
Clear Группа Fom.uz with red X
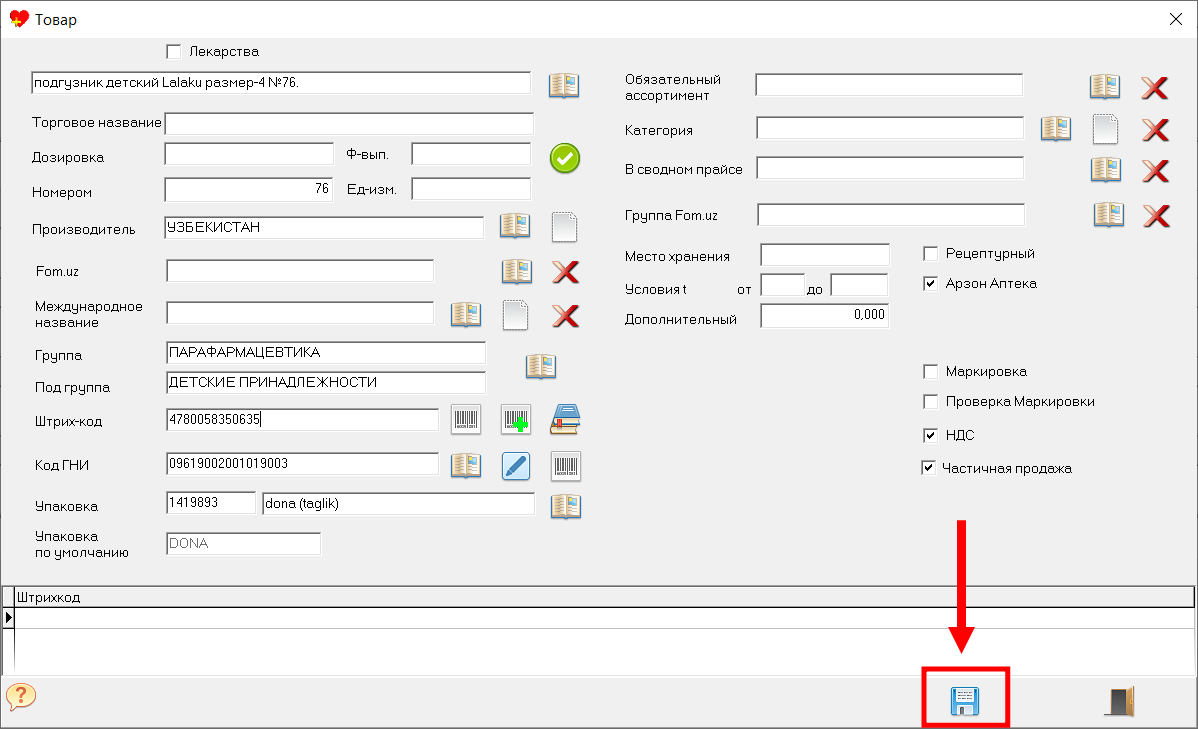[1157, 216]
